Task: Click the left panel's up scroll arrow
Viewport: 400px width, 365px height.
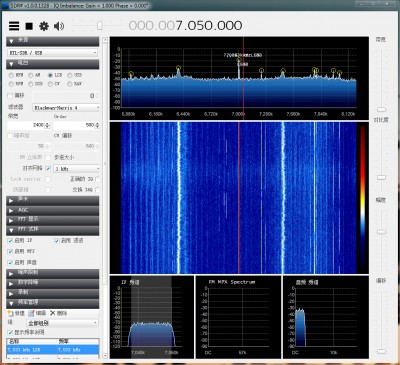Action: pyautogui.click(x=105, y=40)
